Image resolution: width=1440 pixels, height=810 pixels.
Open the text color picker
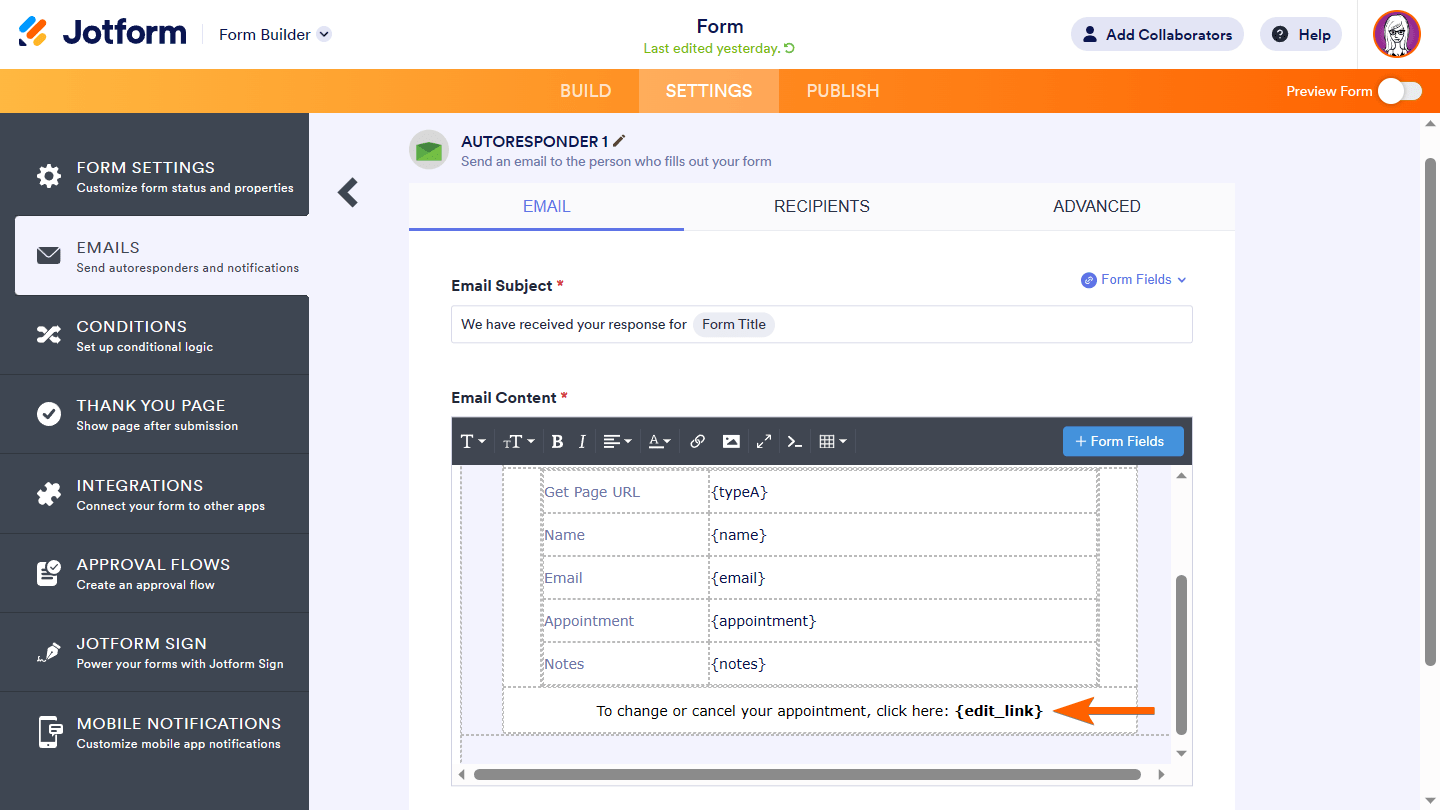pos(660,441)
